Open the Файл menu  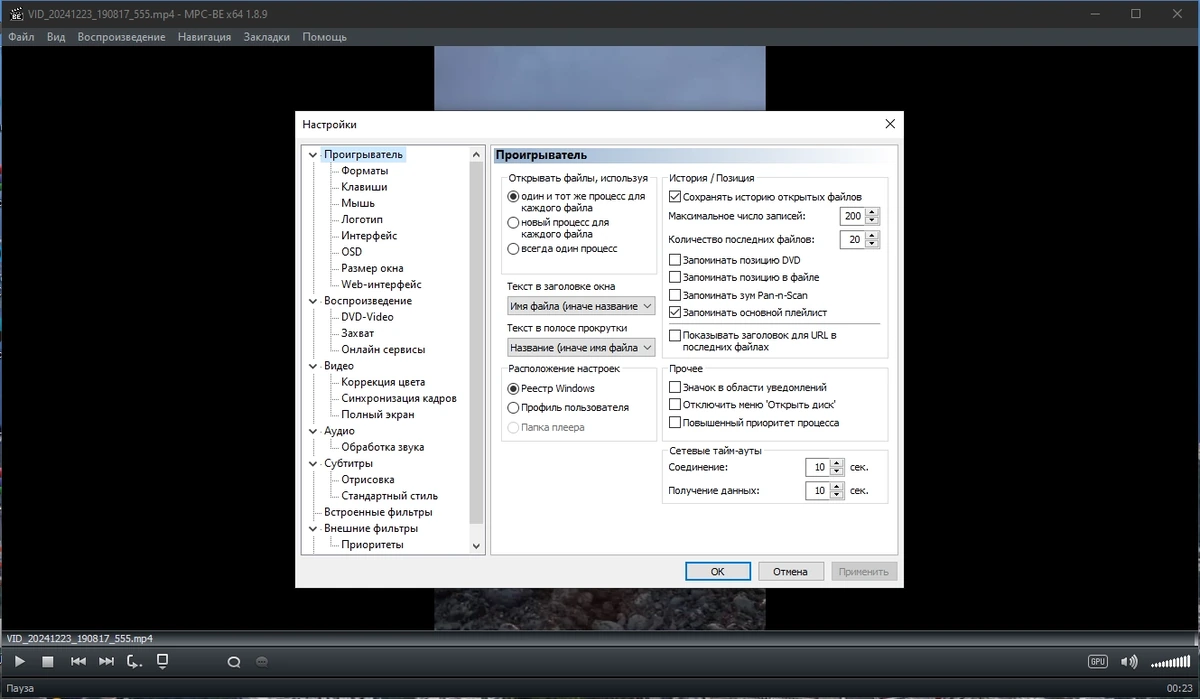click(21, 37)
